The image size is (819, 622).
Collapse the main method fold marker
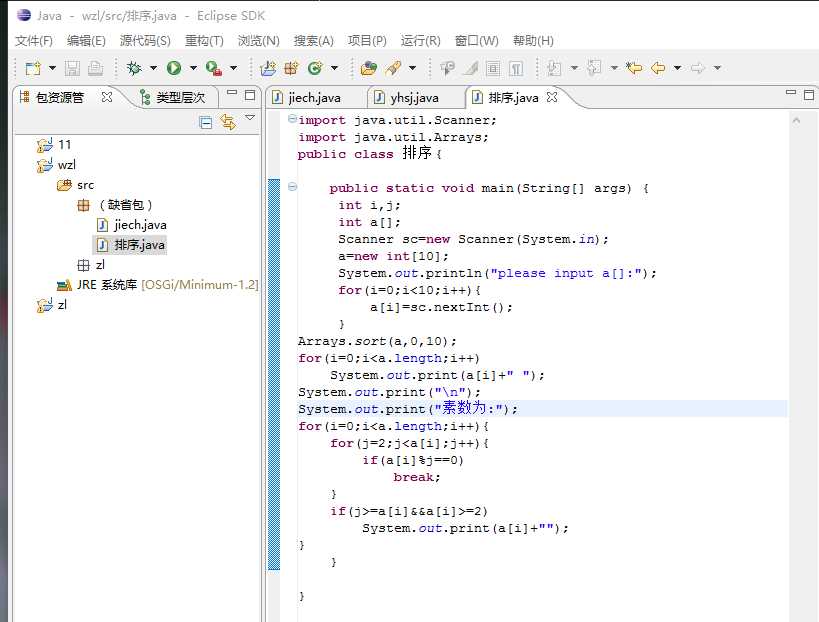click(292, 186)
